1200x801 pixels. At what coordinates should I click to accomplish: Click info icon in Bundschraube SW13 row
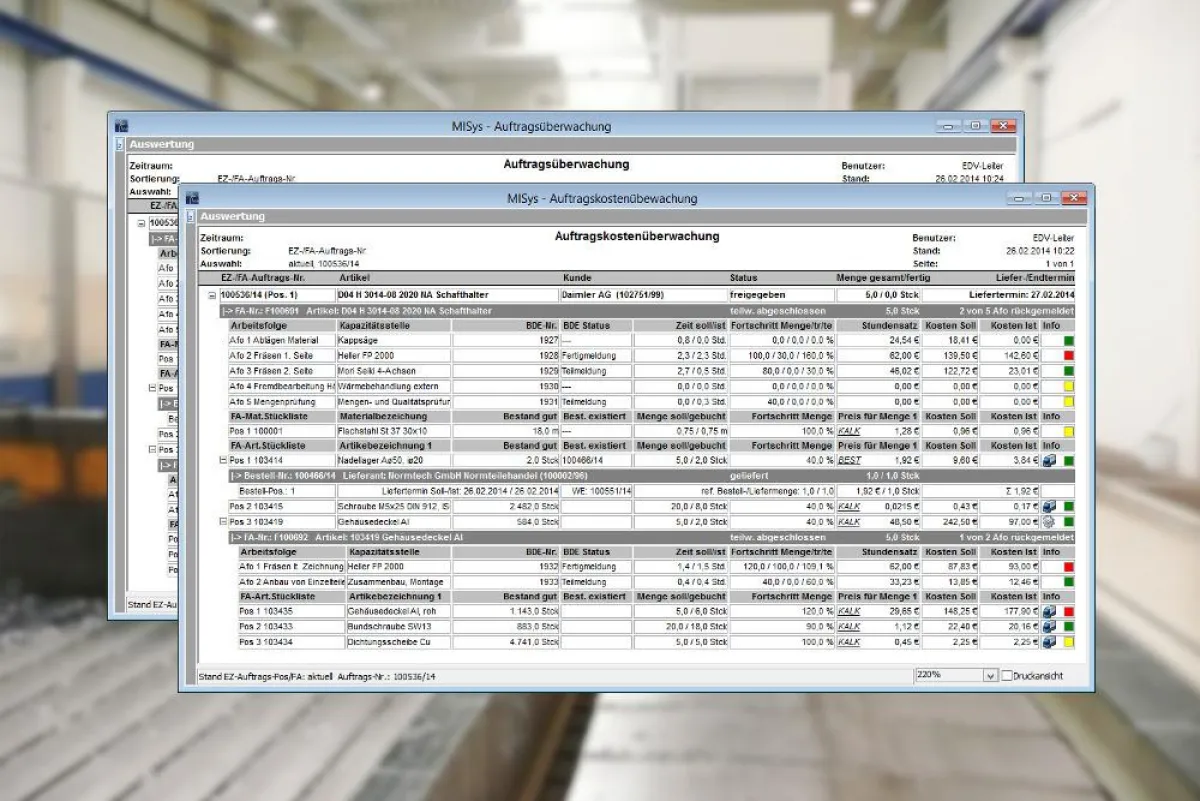coord(1049,627)
